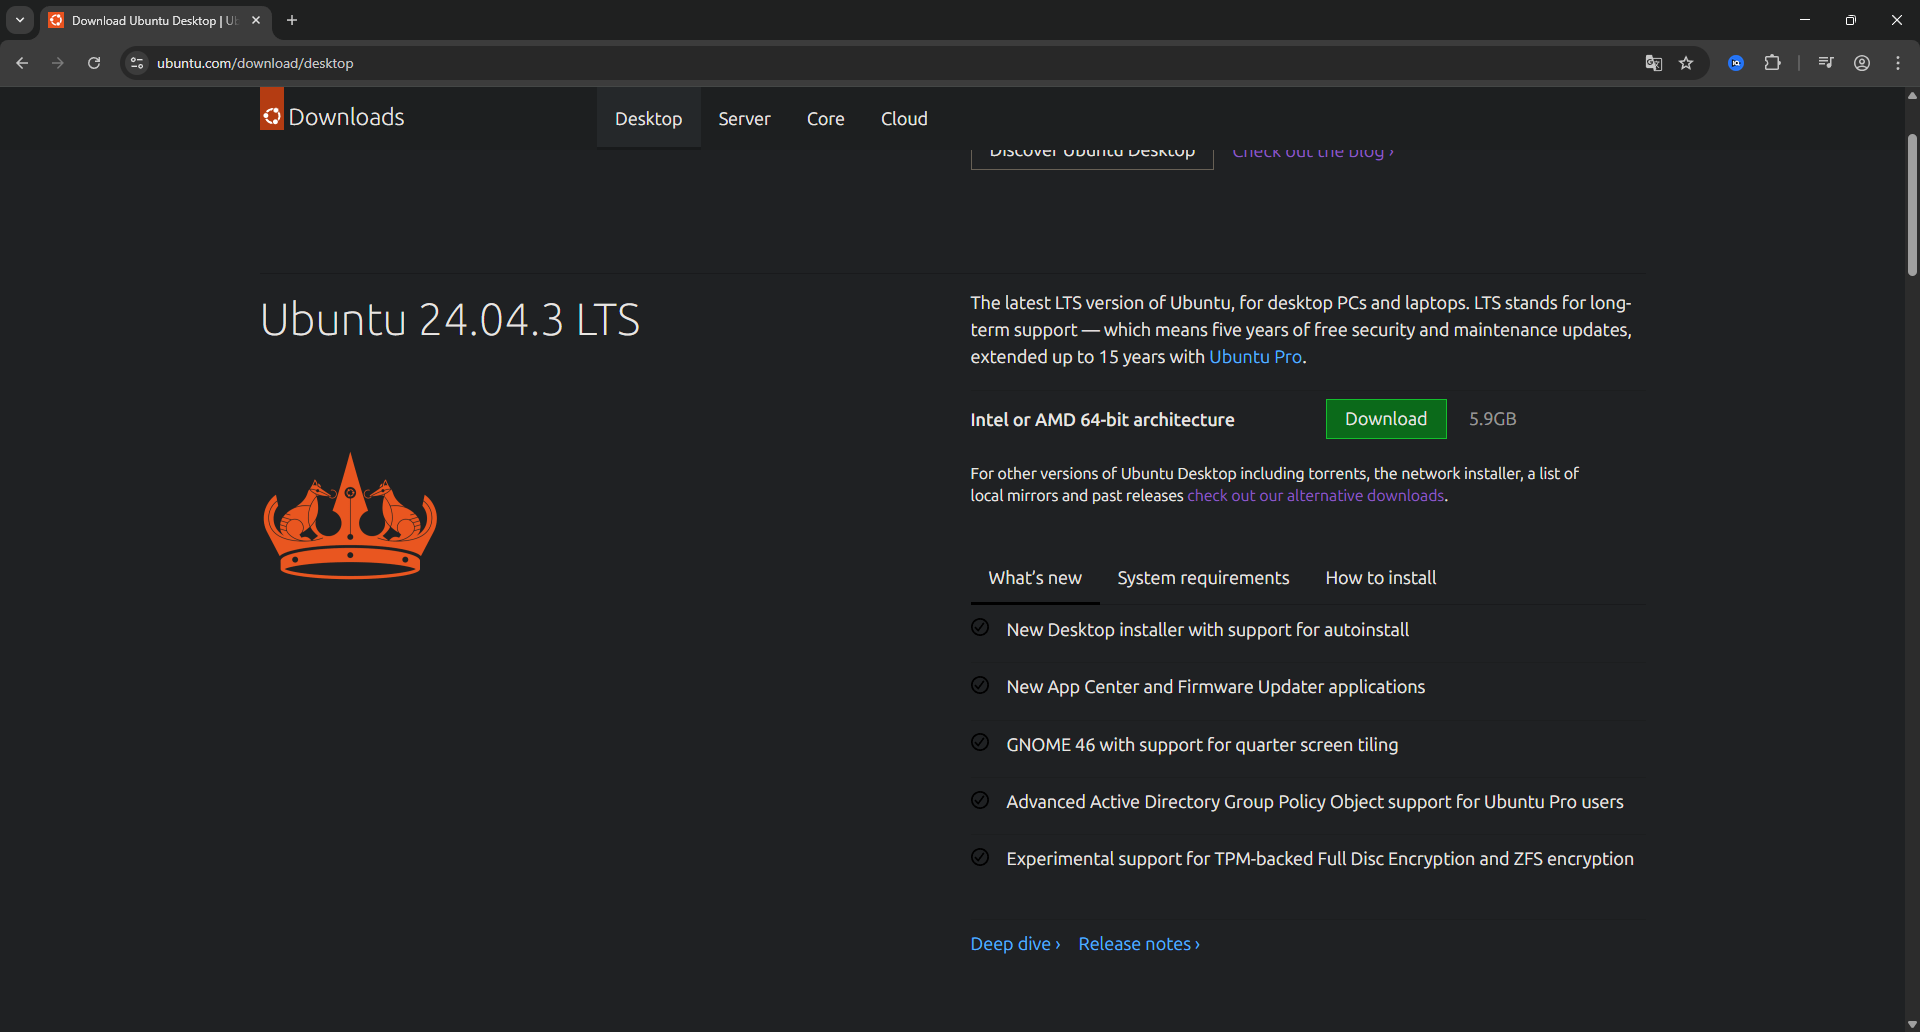Open the browser extensions puzzle icon

point(1773,62)
